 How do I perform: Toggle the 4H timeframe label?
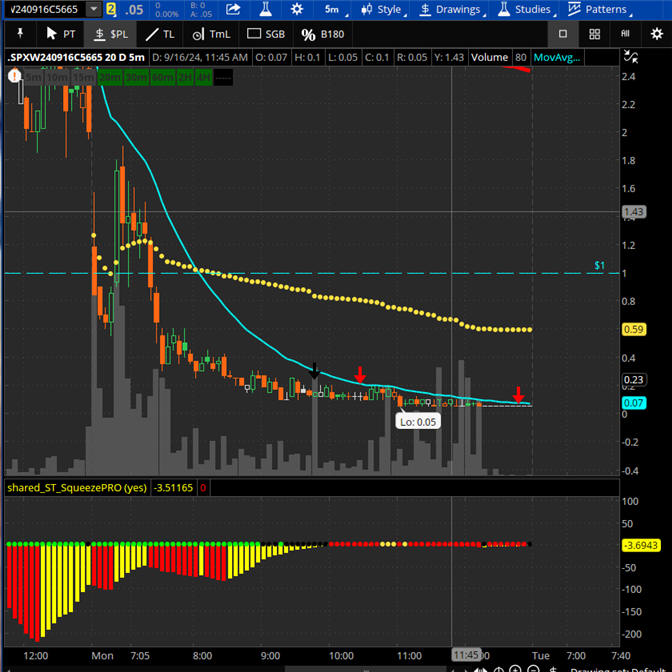pos(203,78)
